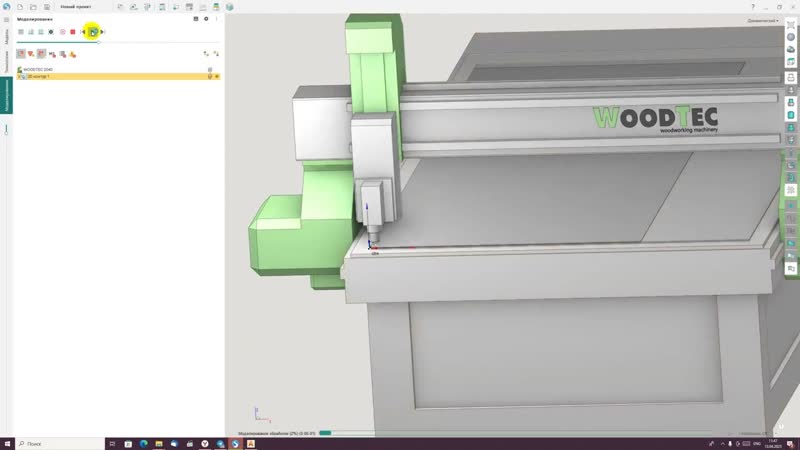Expand the 2D контур 1 operation
The width and height of the screenshot is (800, 450).
point(18,77)
